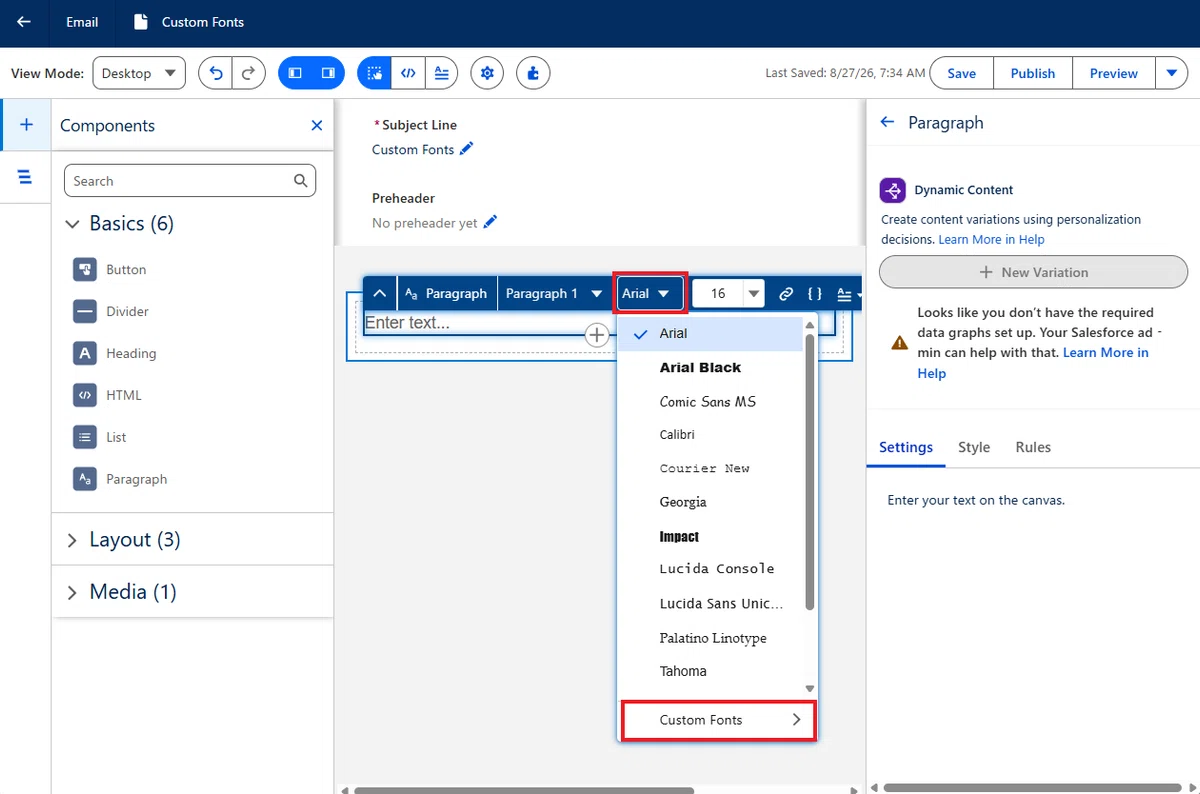The image size is (1200, 794).
Task: Click the font list scrollbar
Action: (810, 465)
